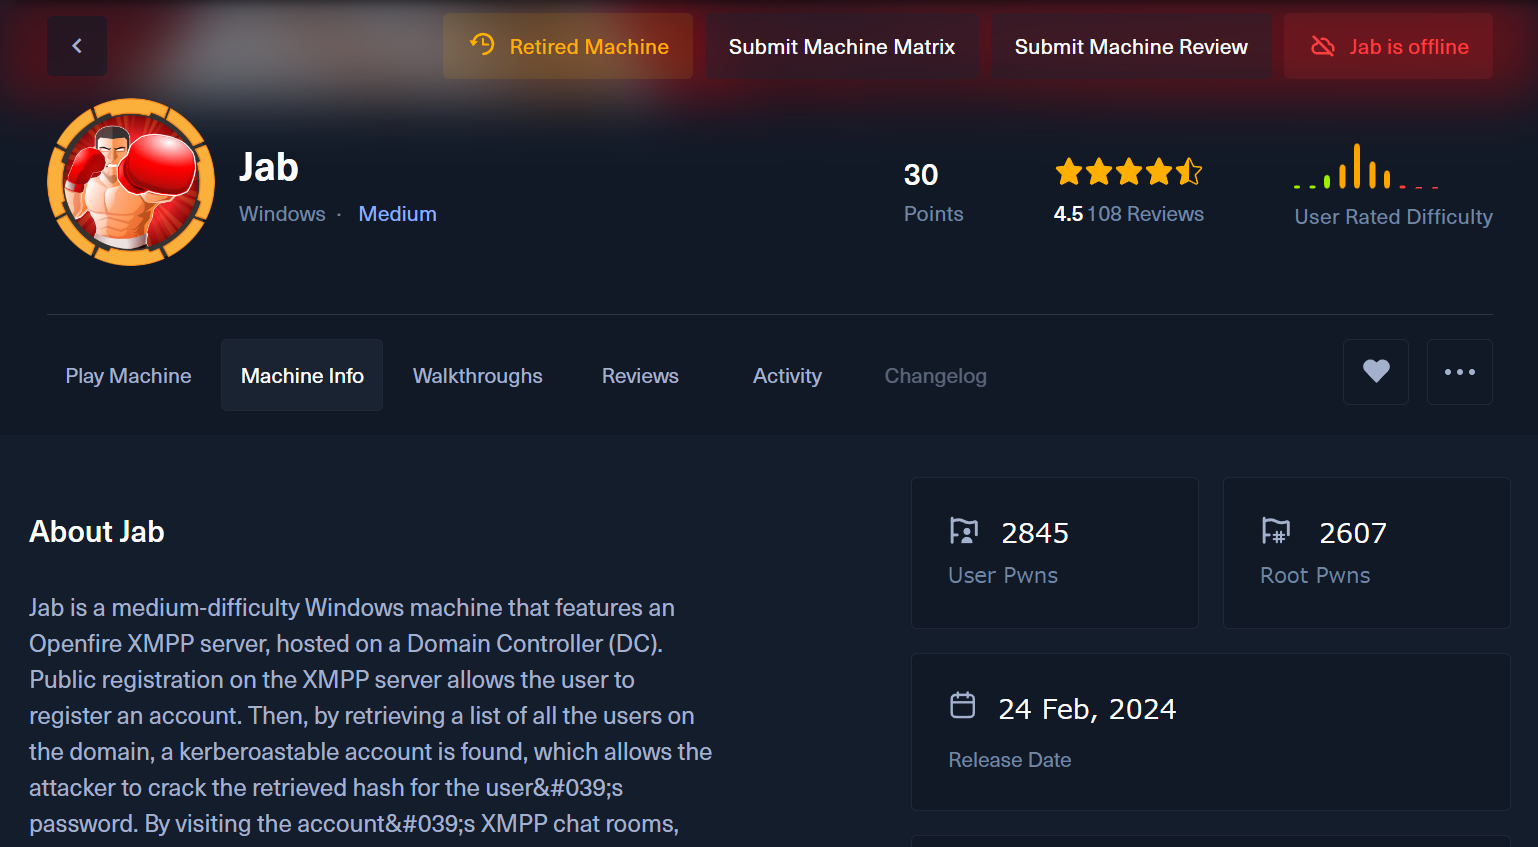Screen dimensions: 1538x847
Task: Click the 'Root Pwns' label
Action: 1315,575
